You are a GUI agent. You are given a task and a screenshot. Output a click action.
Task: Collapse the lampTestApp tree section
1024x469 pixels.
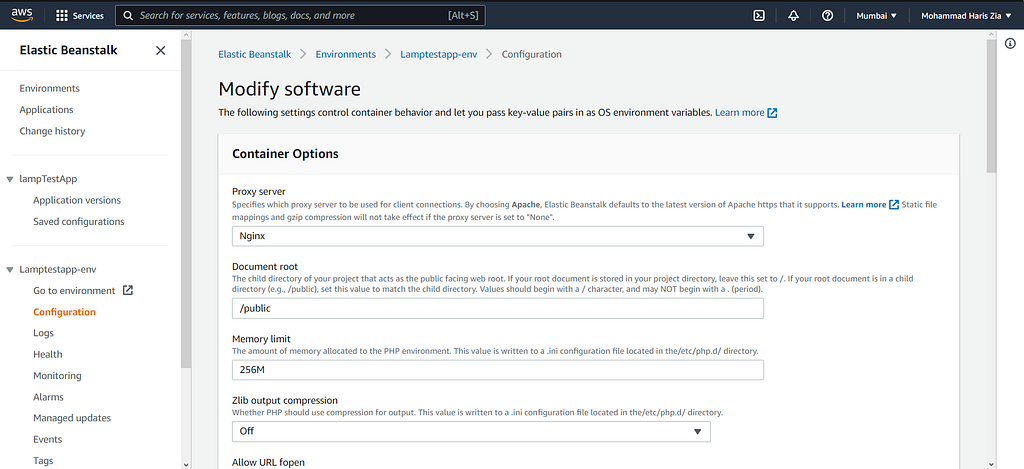pyautogui.click(x=10, y=178)
